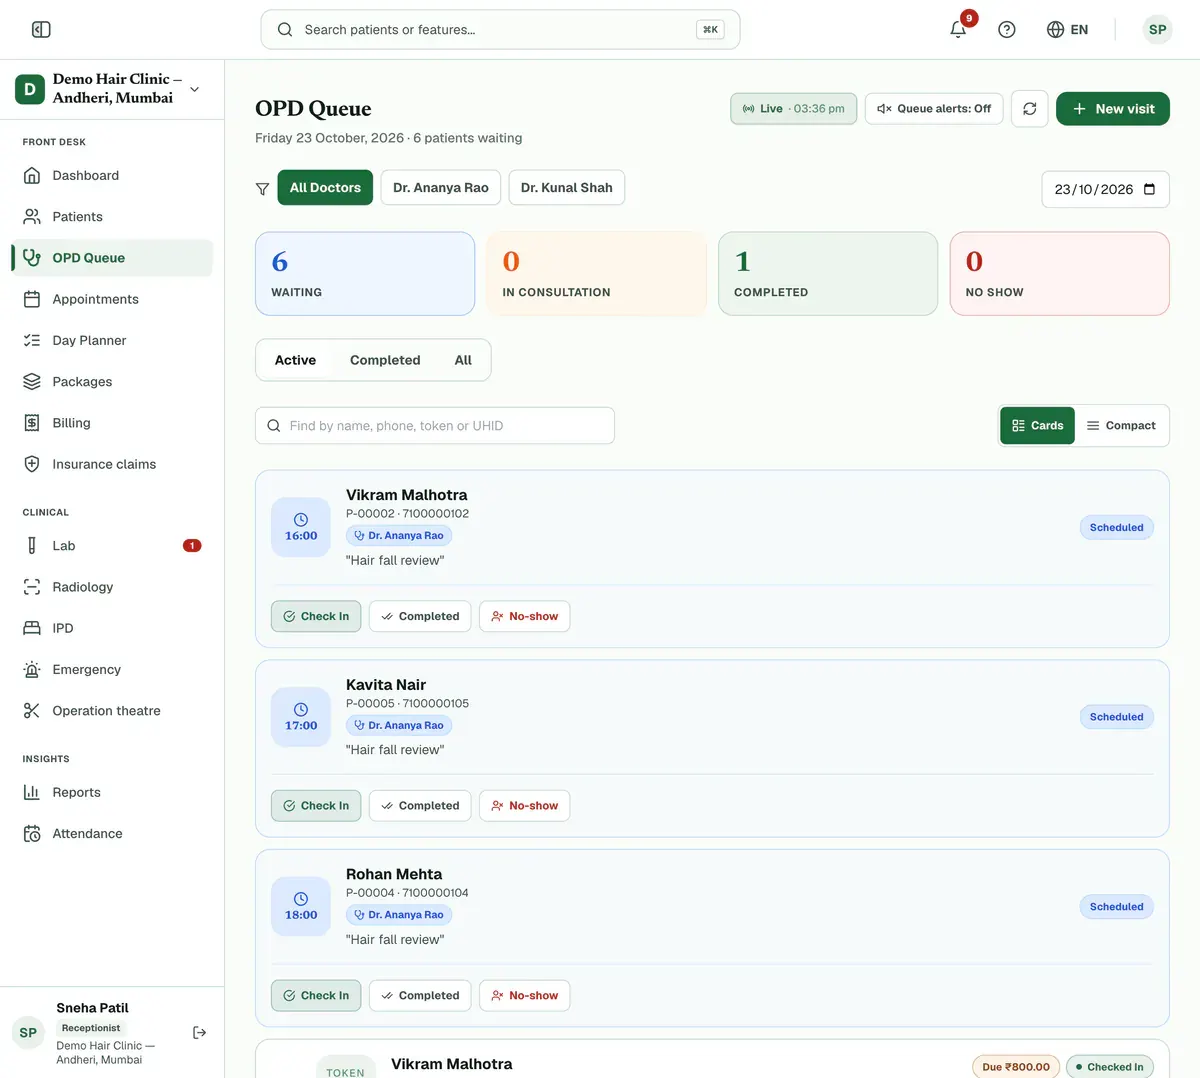This screenshot has width=1200, height=1078.
Task: Expand clinic selector dropdown chevron
Action: [195, 89]
